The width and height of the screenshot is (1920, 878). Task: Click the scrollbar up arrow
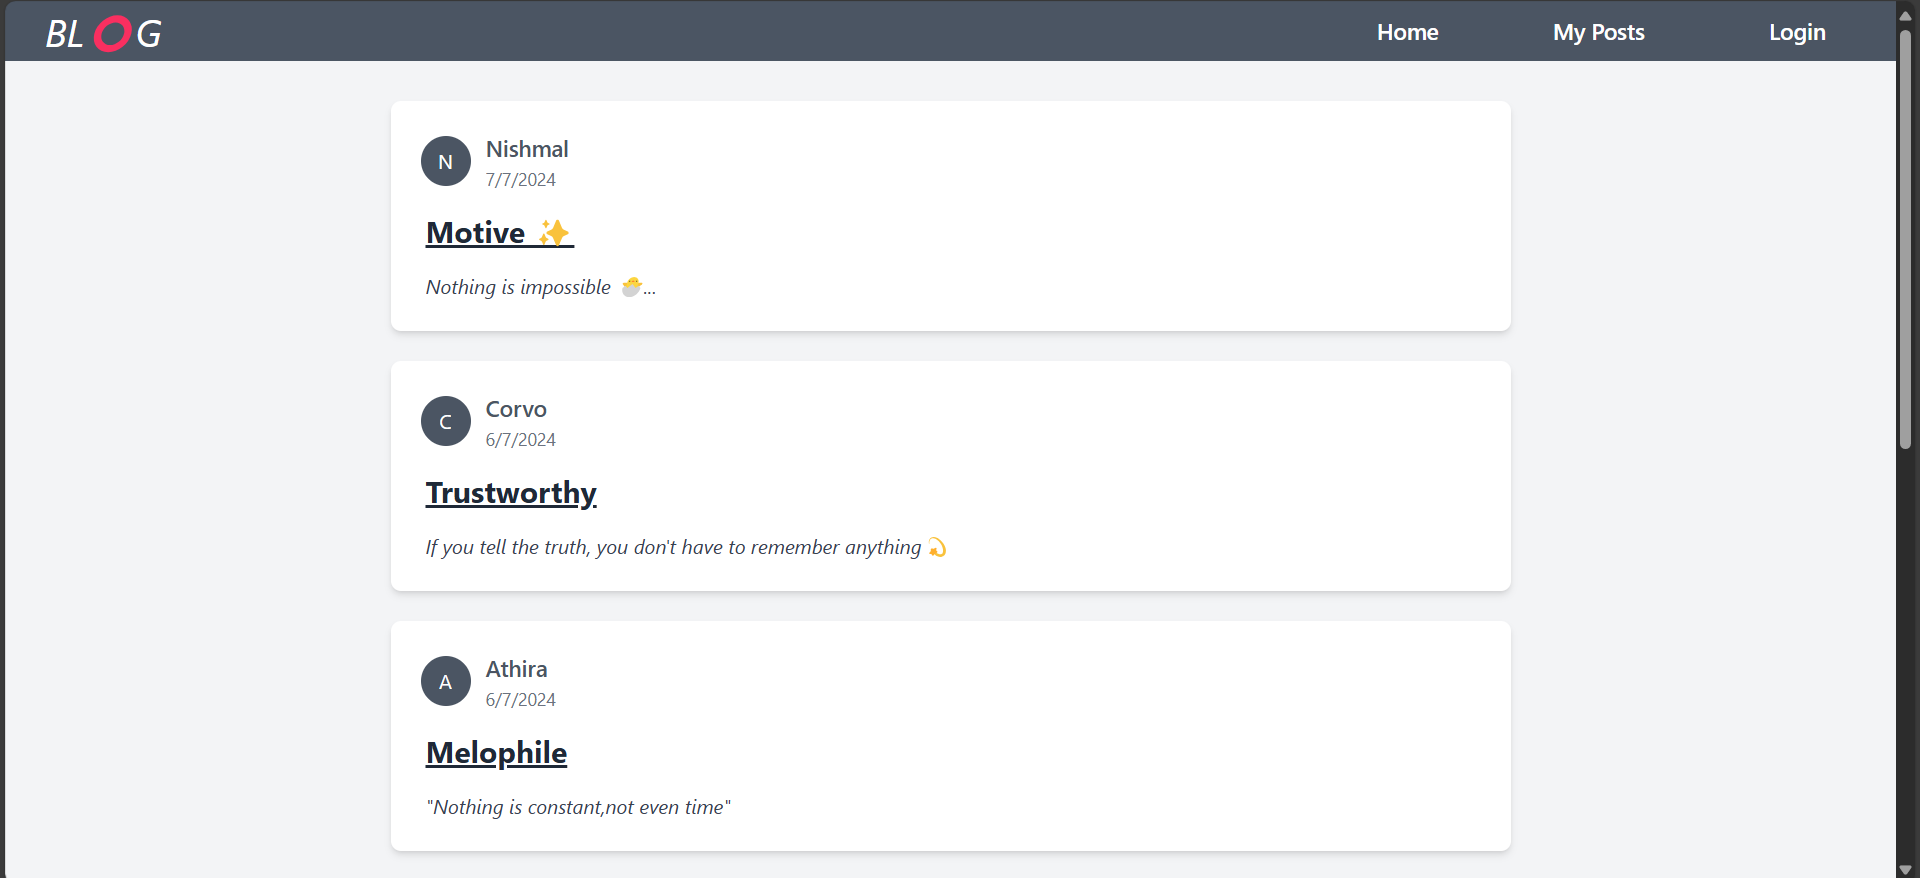[1905, 14]
